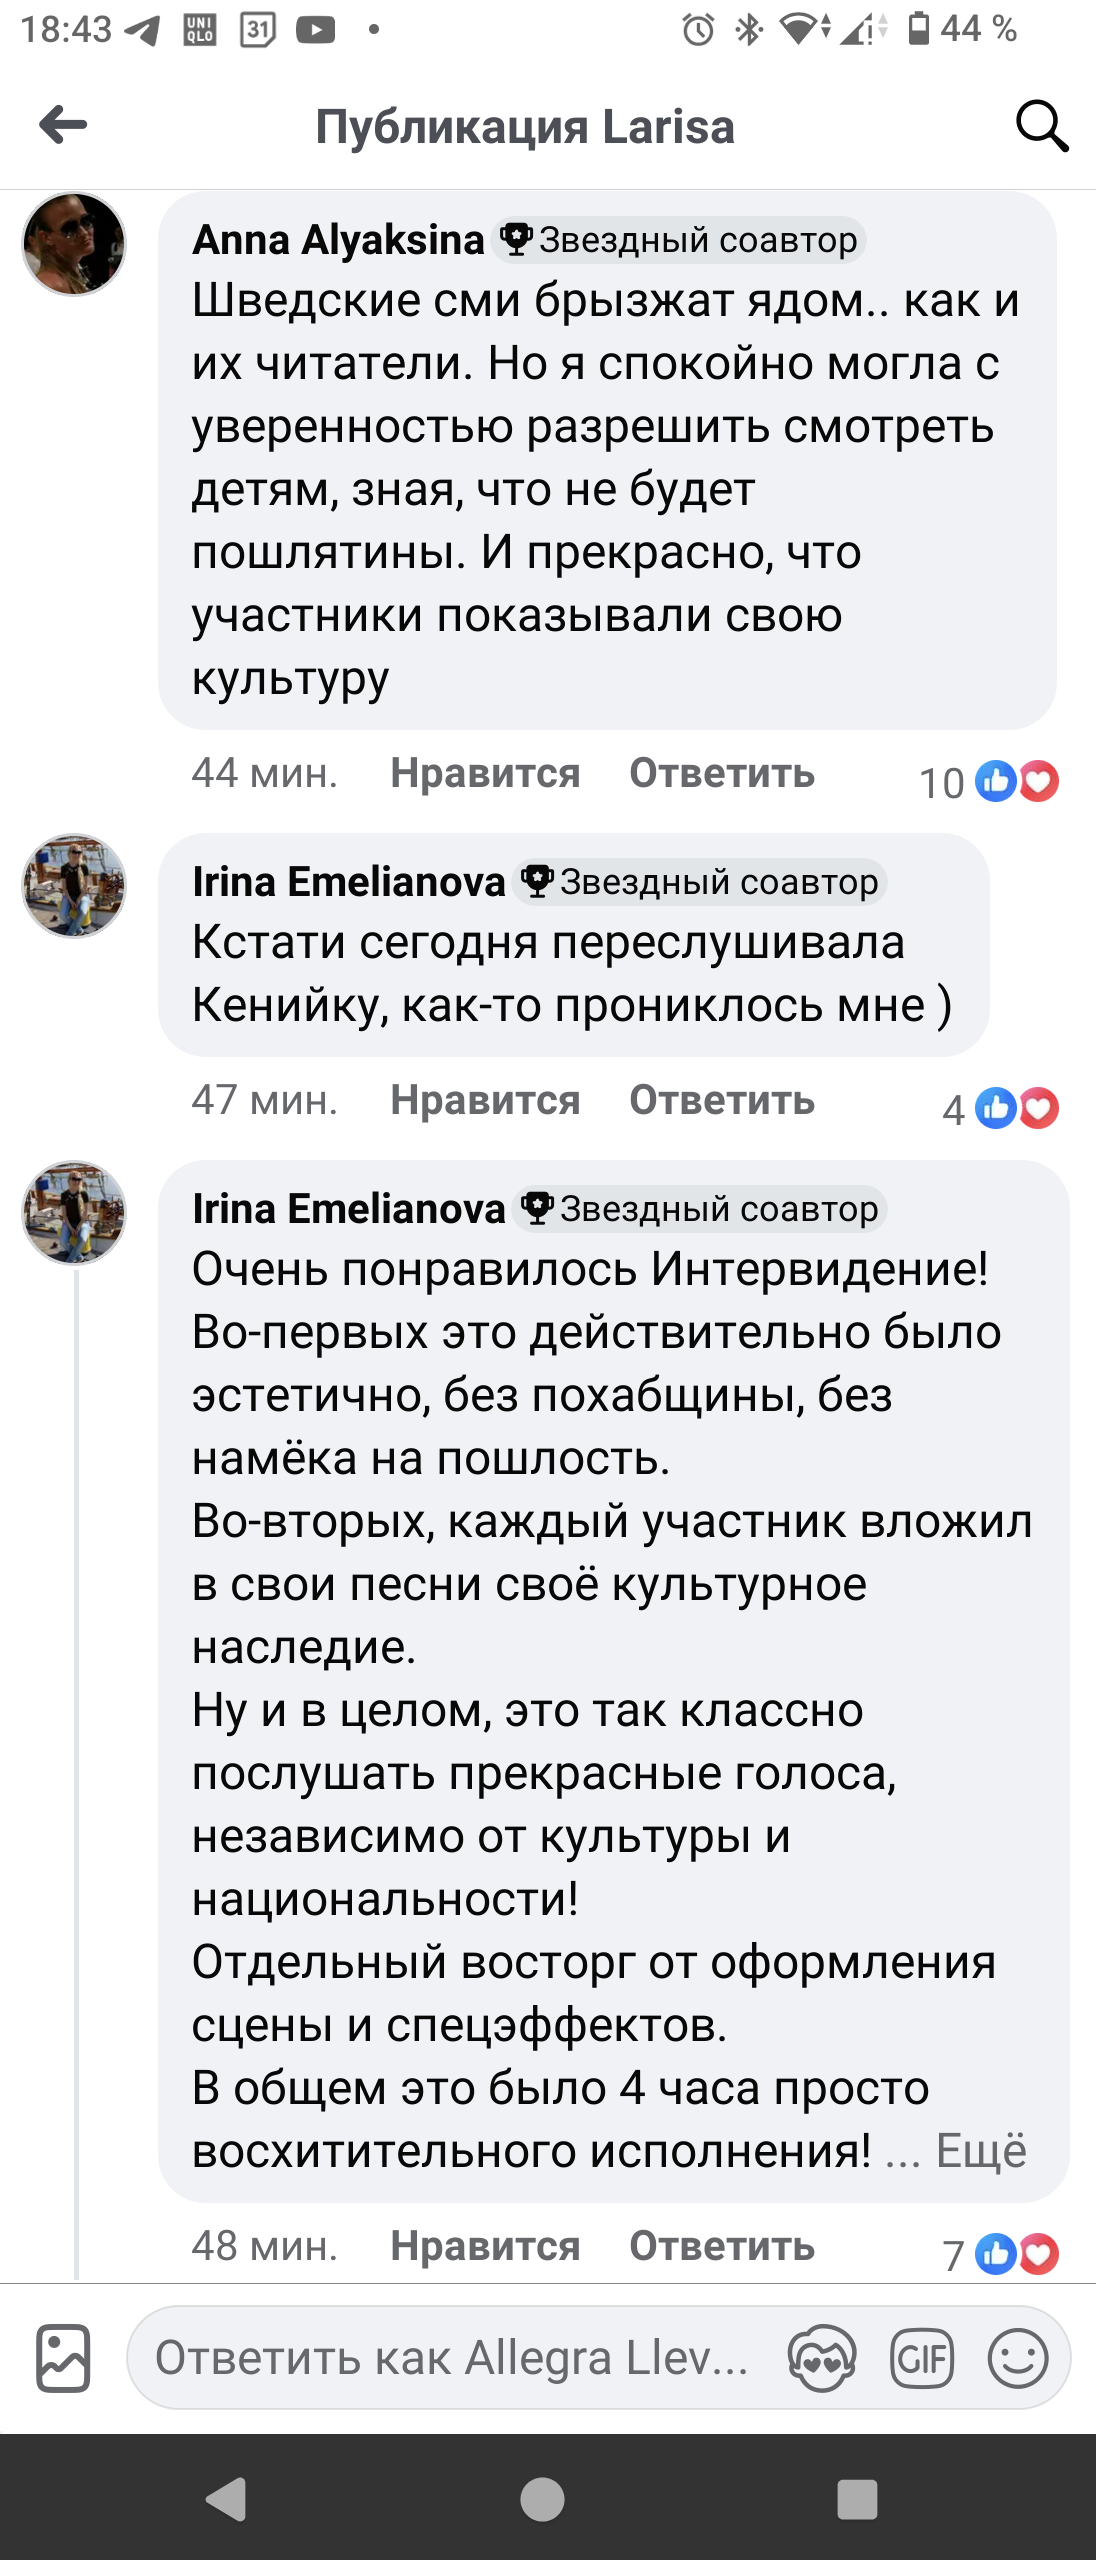Open the avatar sticker picker
1096x2560 pixels.
pos(822,2358)
